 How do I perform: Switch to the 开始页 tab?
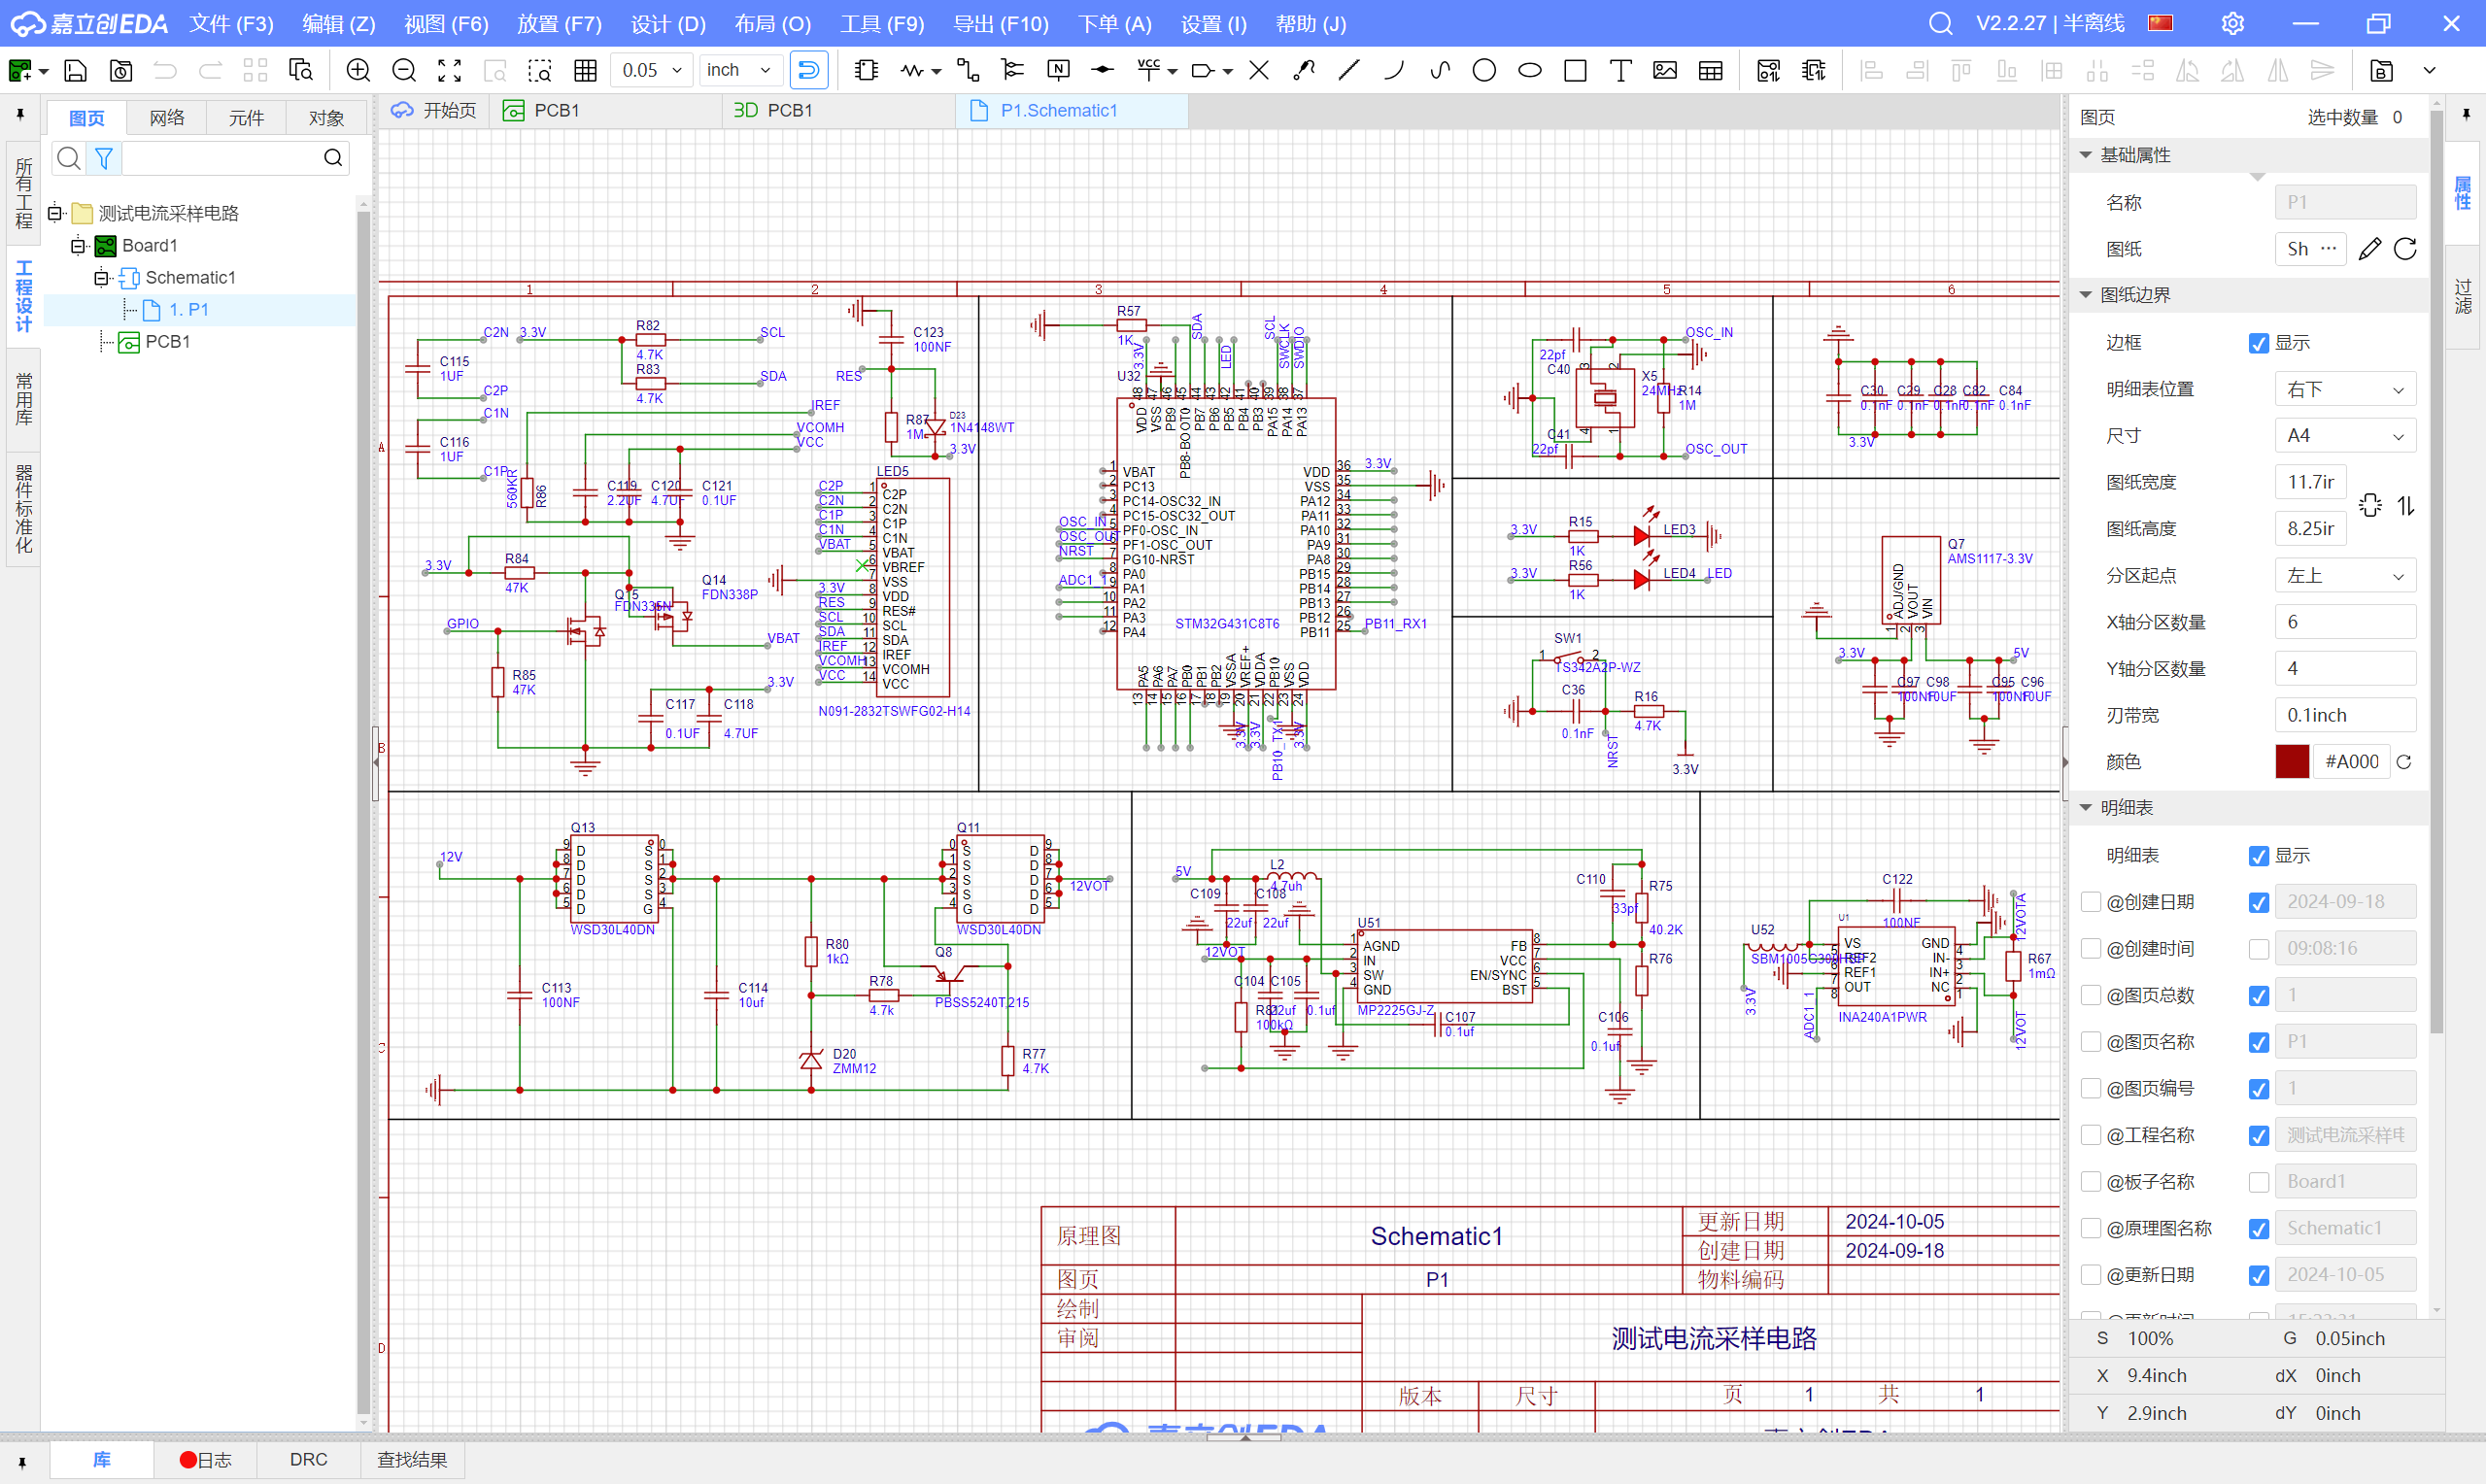point(434,110)
